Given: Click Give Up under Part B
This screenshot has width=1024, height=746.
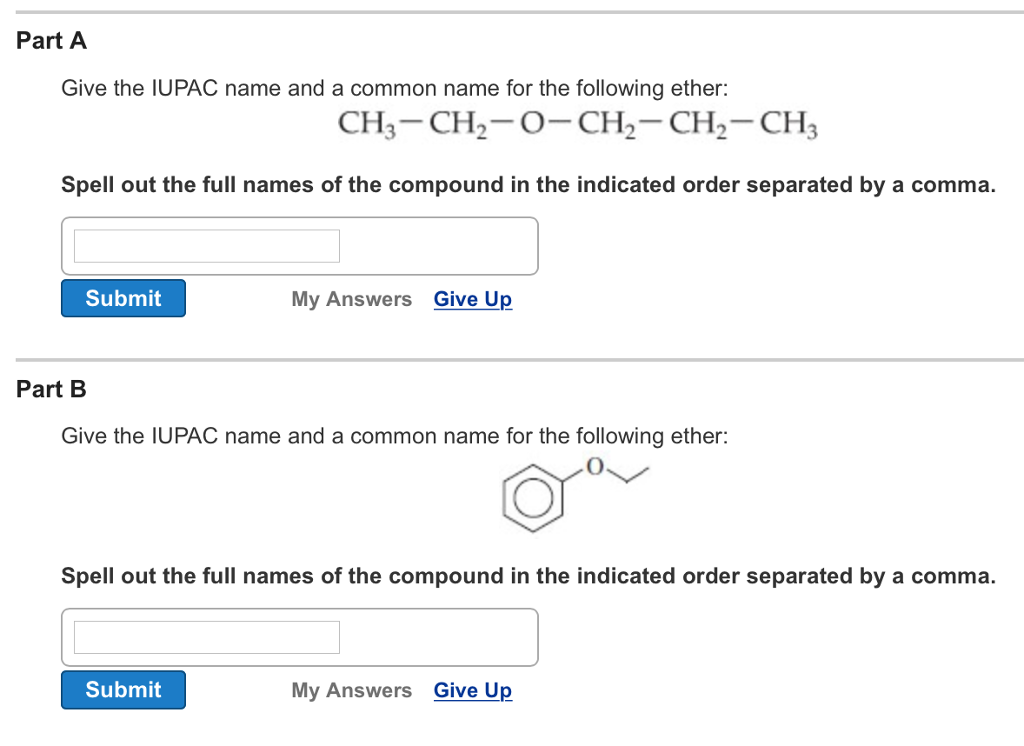Looking at the screenshot, I should (x=472, y=690).
